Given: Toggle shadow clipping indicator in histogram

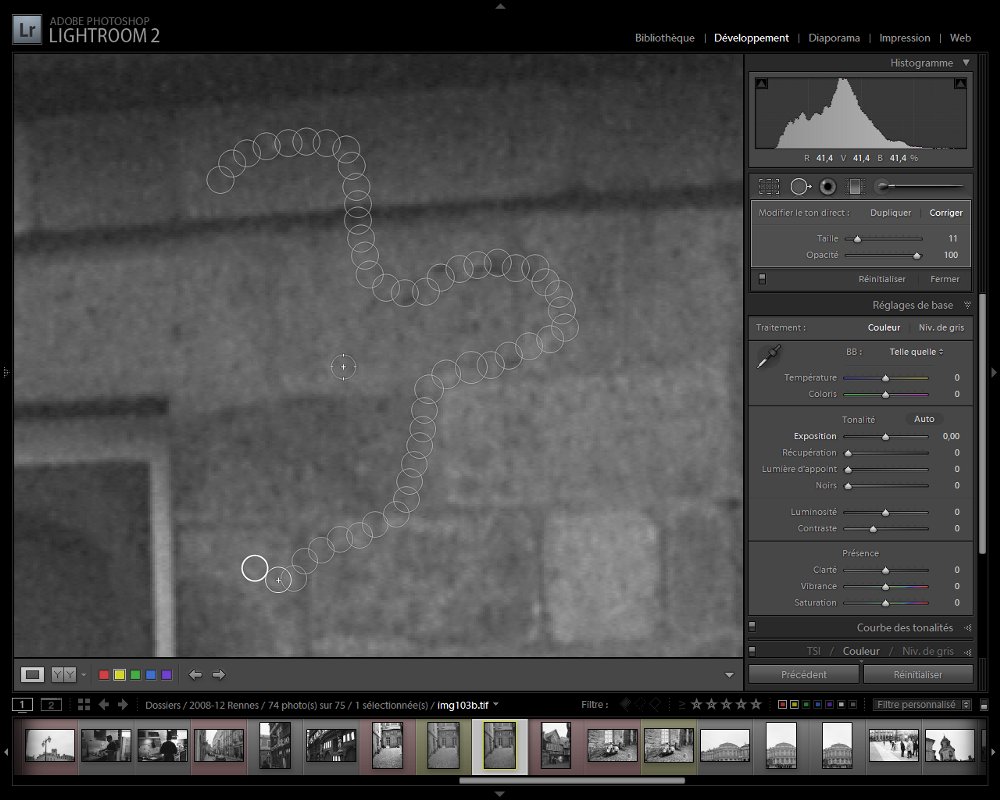Looking at the screenshot, I should (761, 84).
